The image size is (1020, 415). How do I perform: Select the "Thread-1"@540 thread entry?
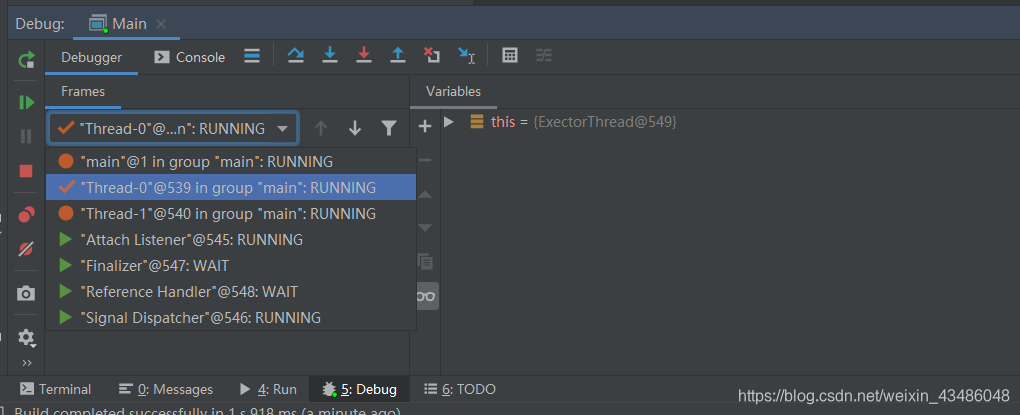[x=231, y=213]
